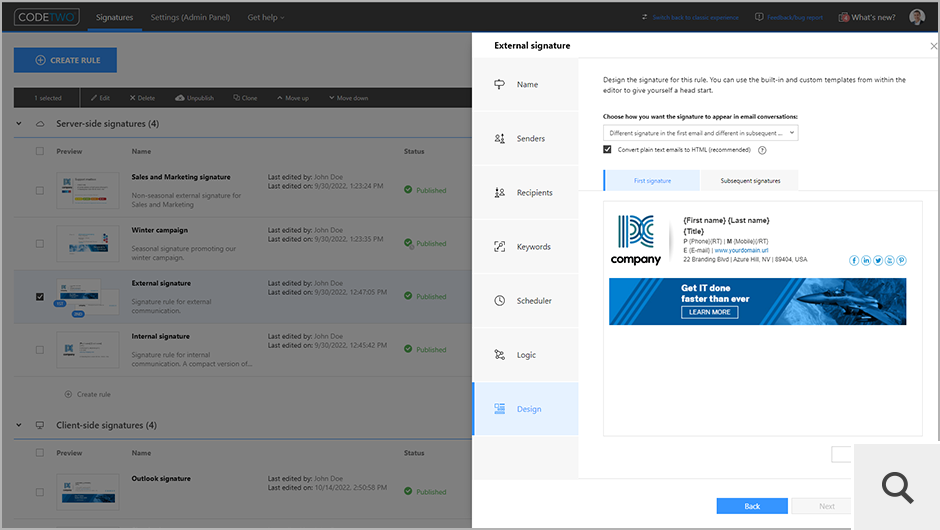Click the monitor icon for Client-side signatures
940x530 pixels.
pos(40,425)
